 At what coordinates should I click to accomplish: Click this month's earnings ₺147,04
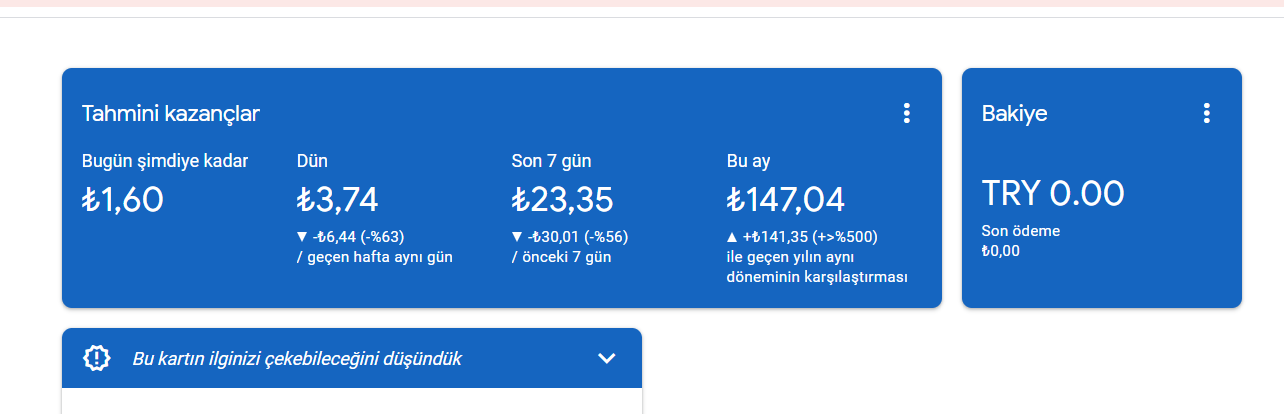pyautogui.click(x=785, y=200)
